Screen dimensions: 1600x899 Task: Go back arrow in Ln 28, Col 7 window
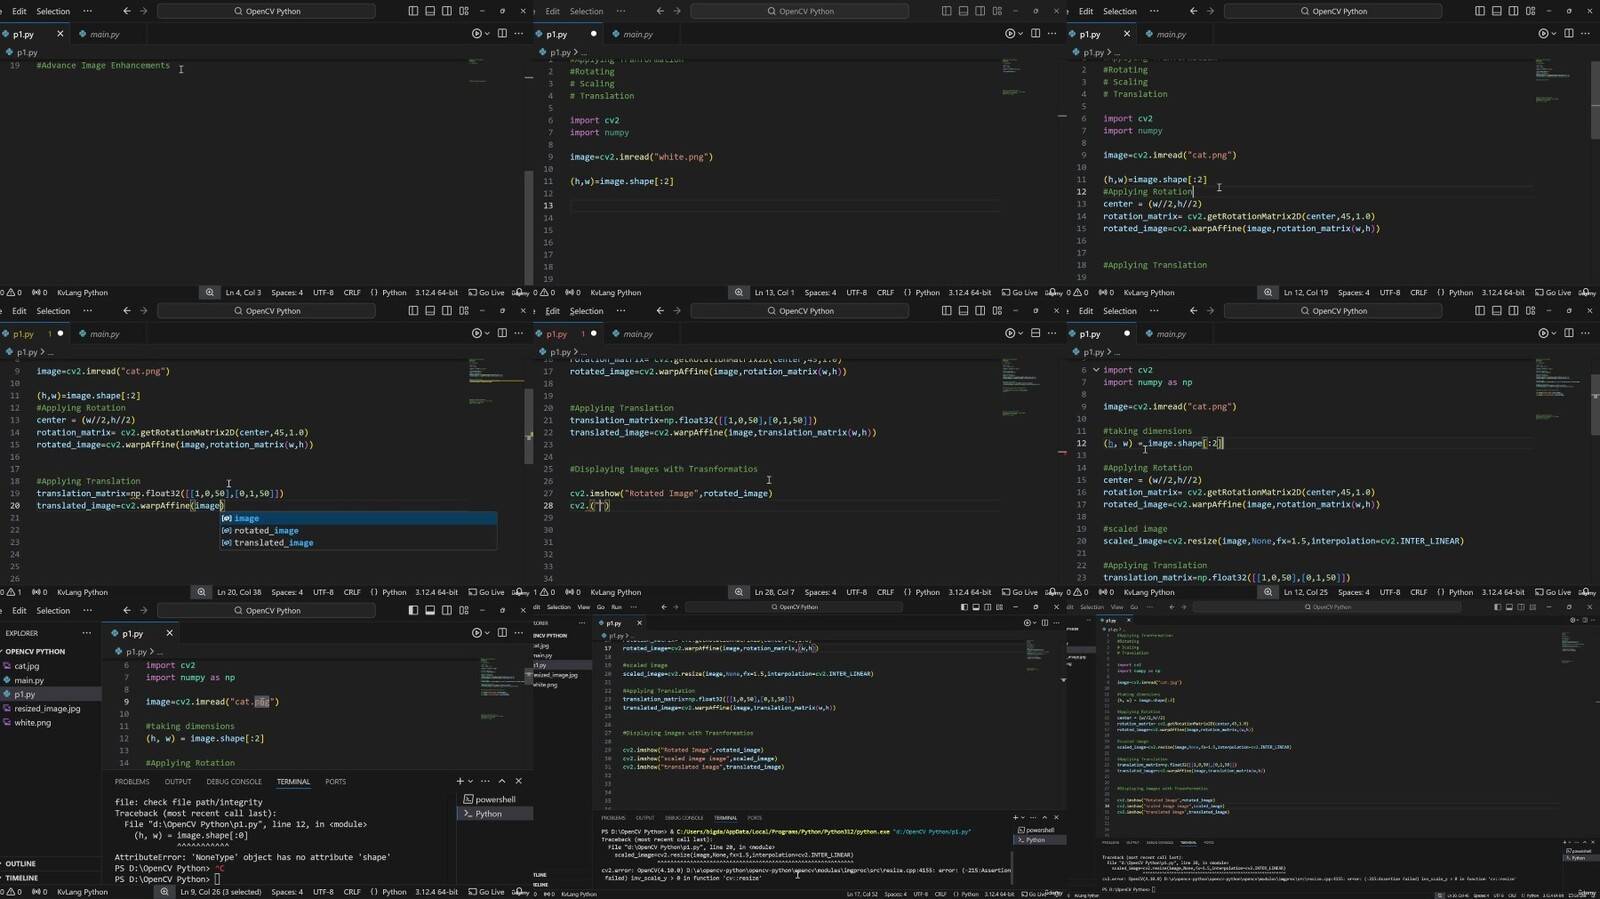tap(660, 311)
